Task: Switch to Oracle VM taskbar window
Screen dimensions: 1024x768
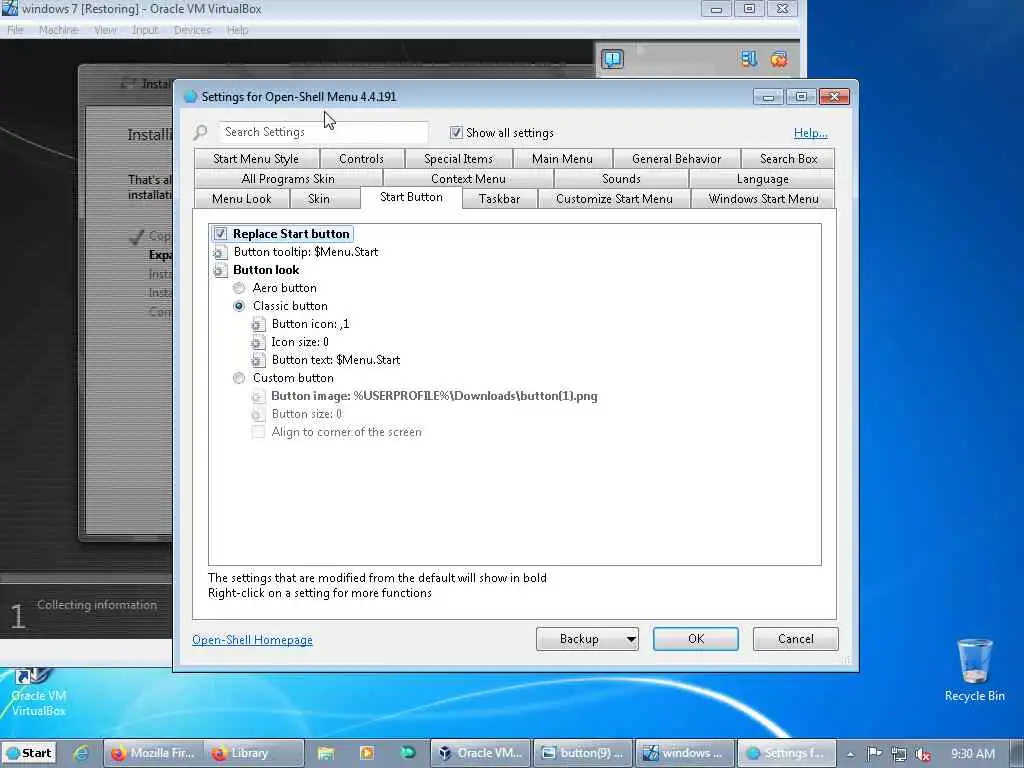Action: tap(481, 753)
